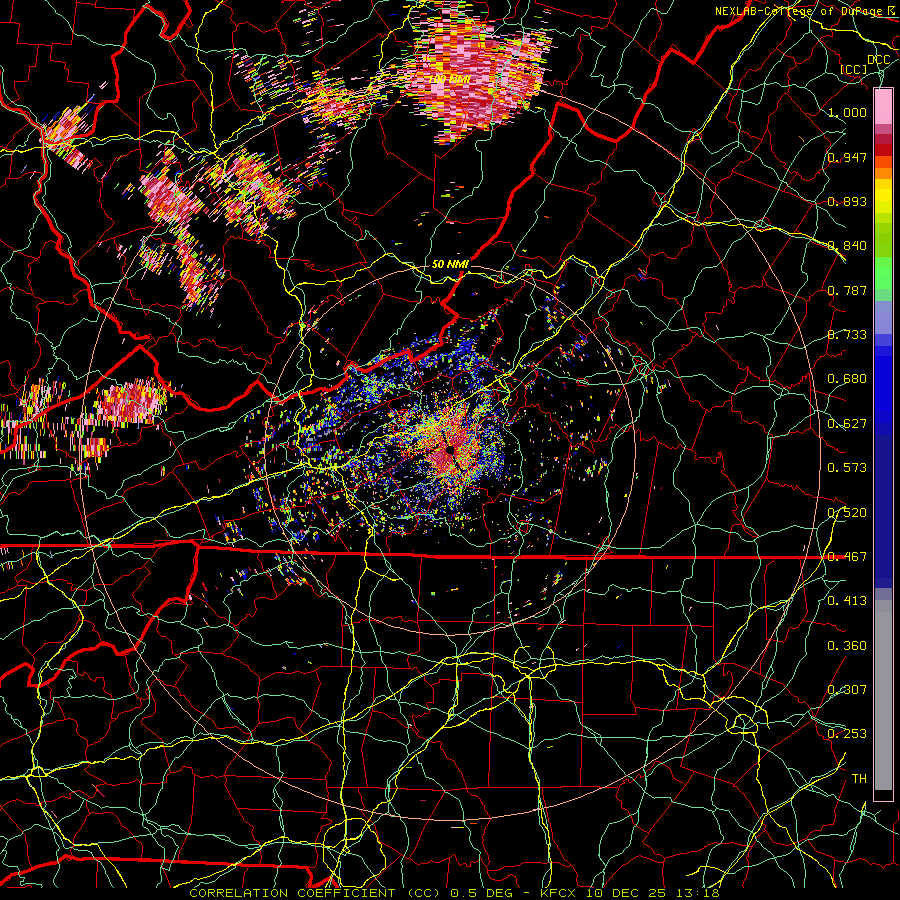Select the 0.467 scale value
The height and width of the screenshot is (900, 900).
point(847,557)
